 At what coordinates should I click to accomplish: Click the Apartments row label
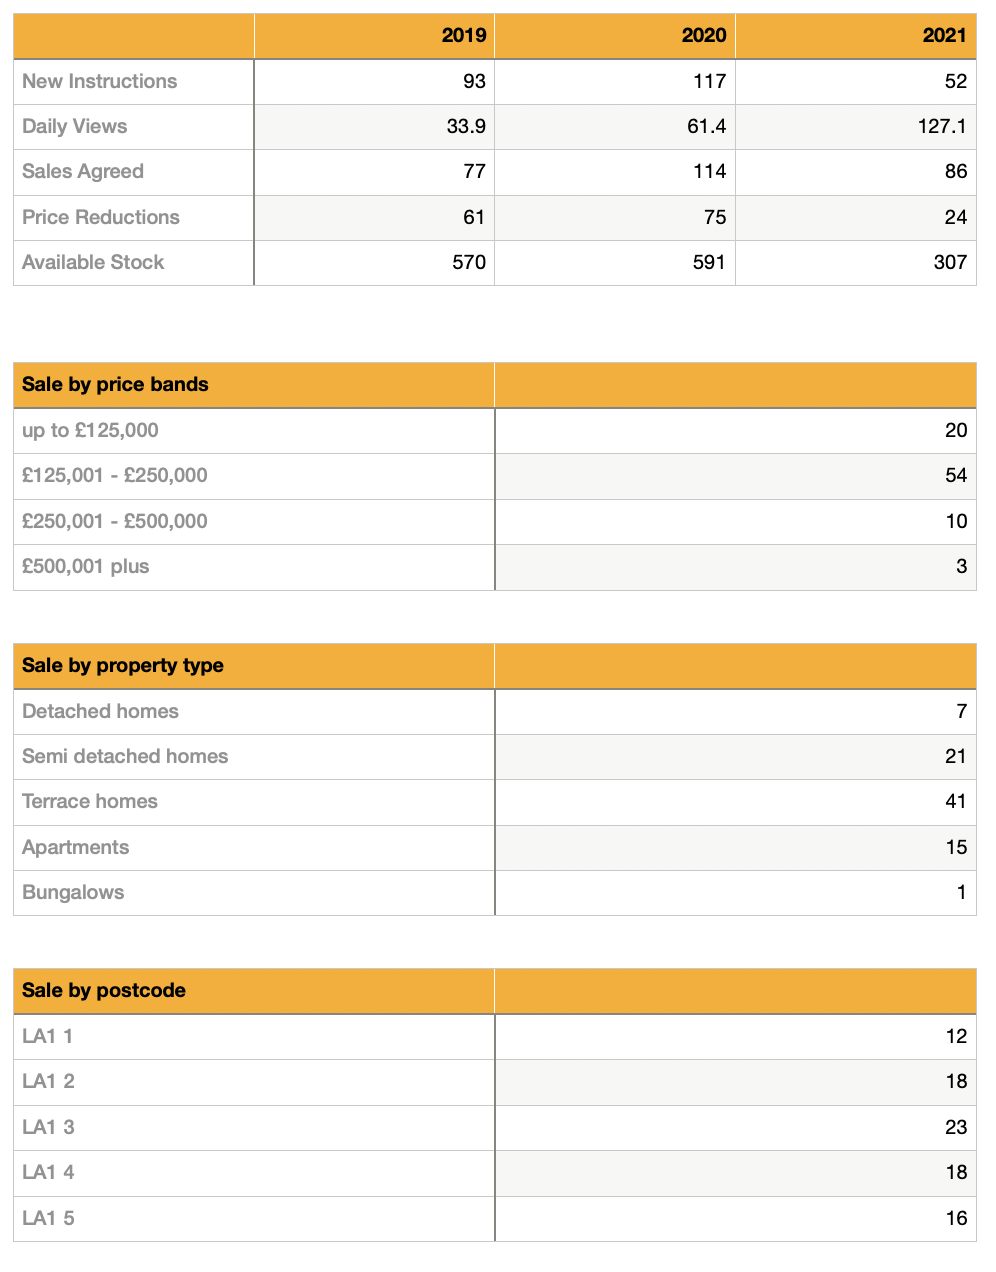[x=76, y=848]
